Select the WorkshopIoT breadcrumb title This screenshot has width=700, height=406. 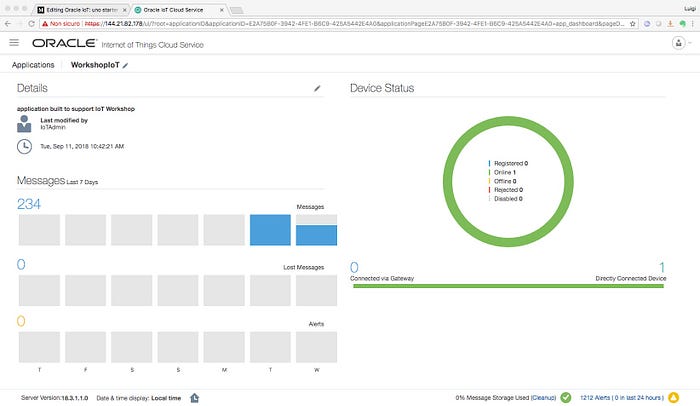(x=95, y=65)
